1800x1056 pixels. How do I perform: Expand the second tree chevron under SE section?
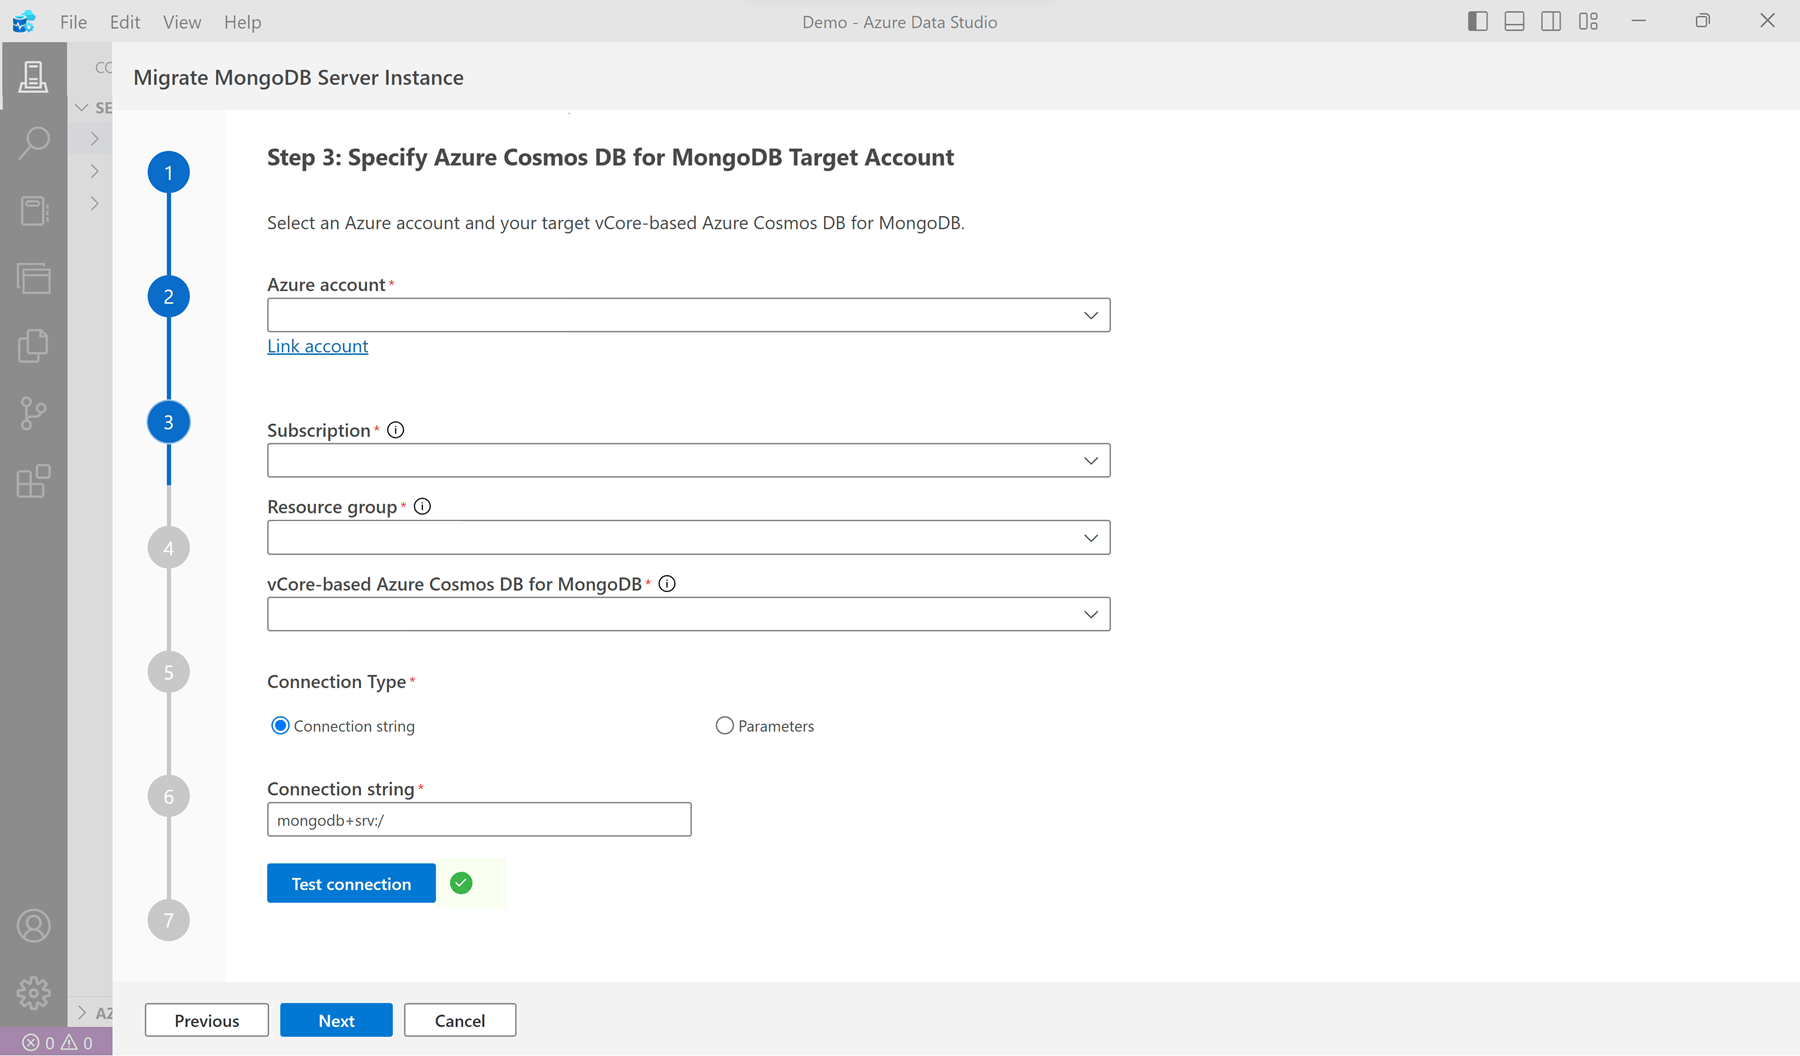click(95, 171)
